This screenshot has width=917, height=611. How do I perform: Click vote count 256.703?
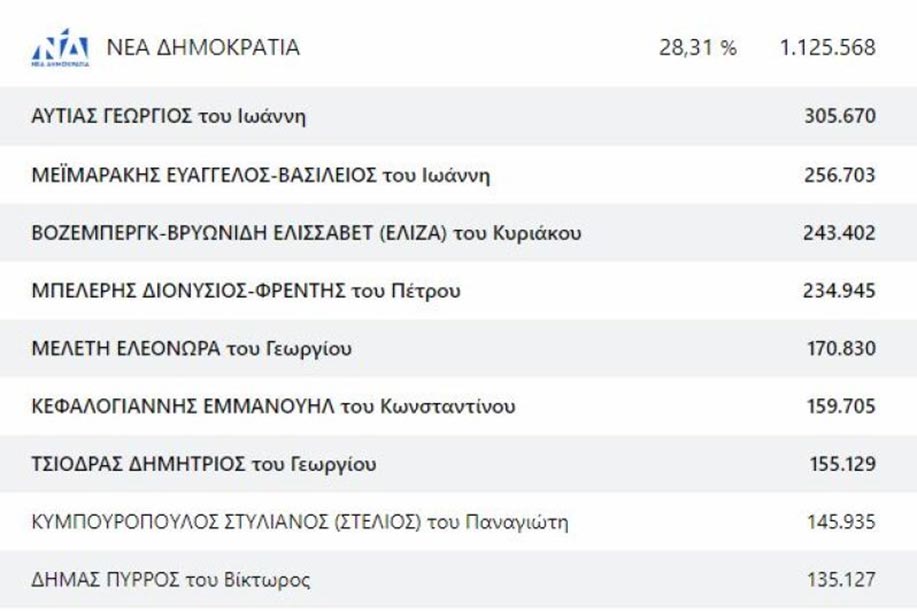[840, 174]
